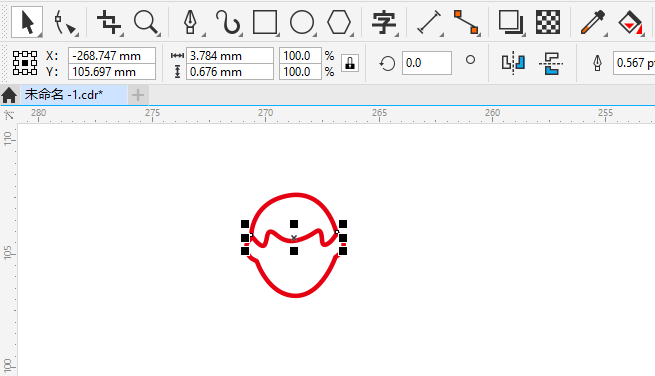Click the ruler origin corner icon
The width and height of the screenshot is (655, 376).
pos(9,115)
